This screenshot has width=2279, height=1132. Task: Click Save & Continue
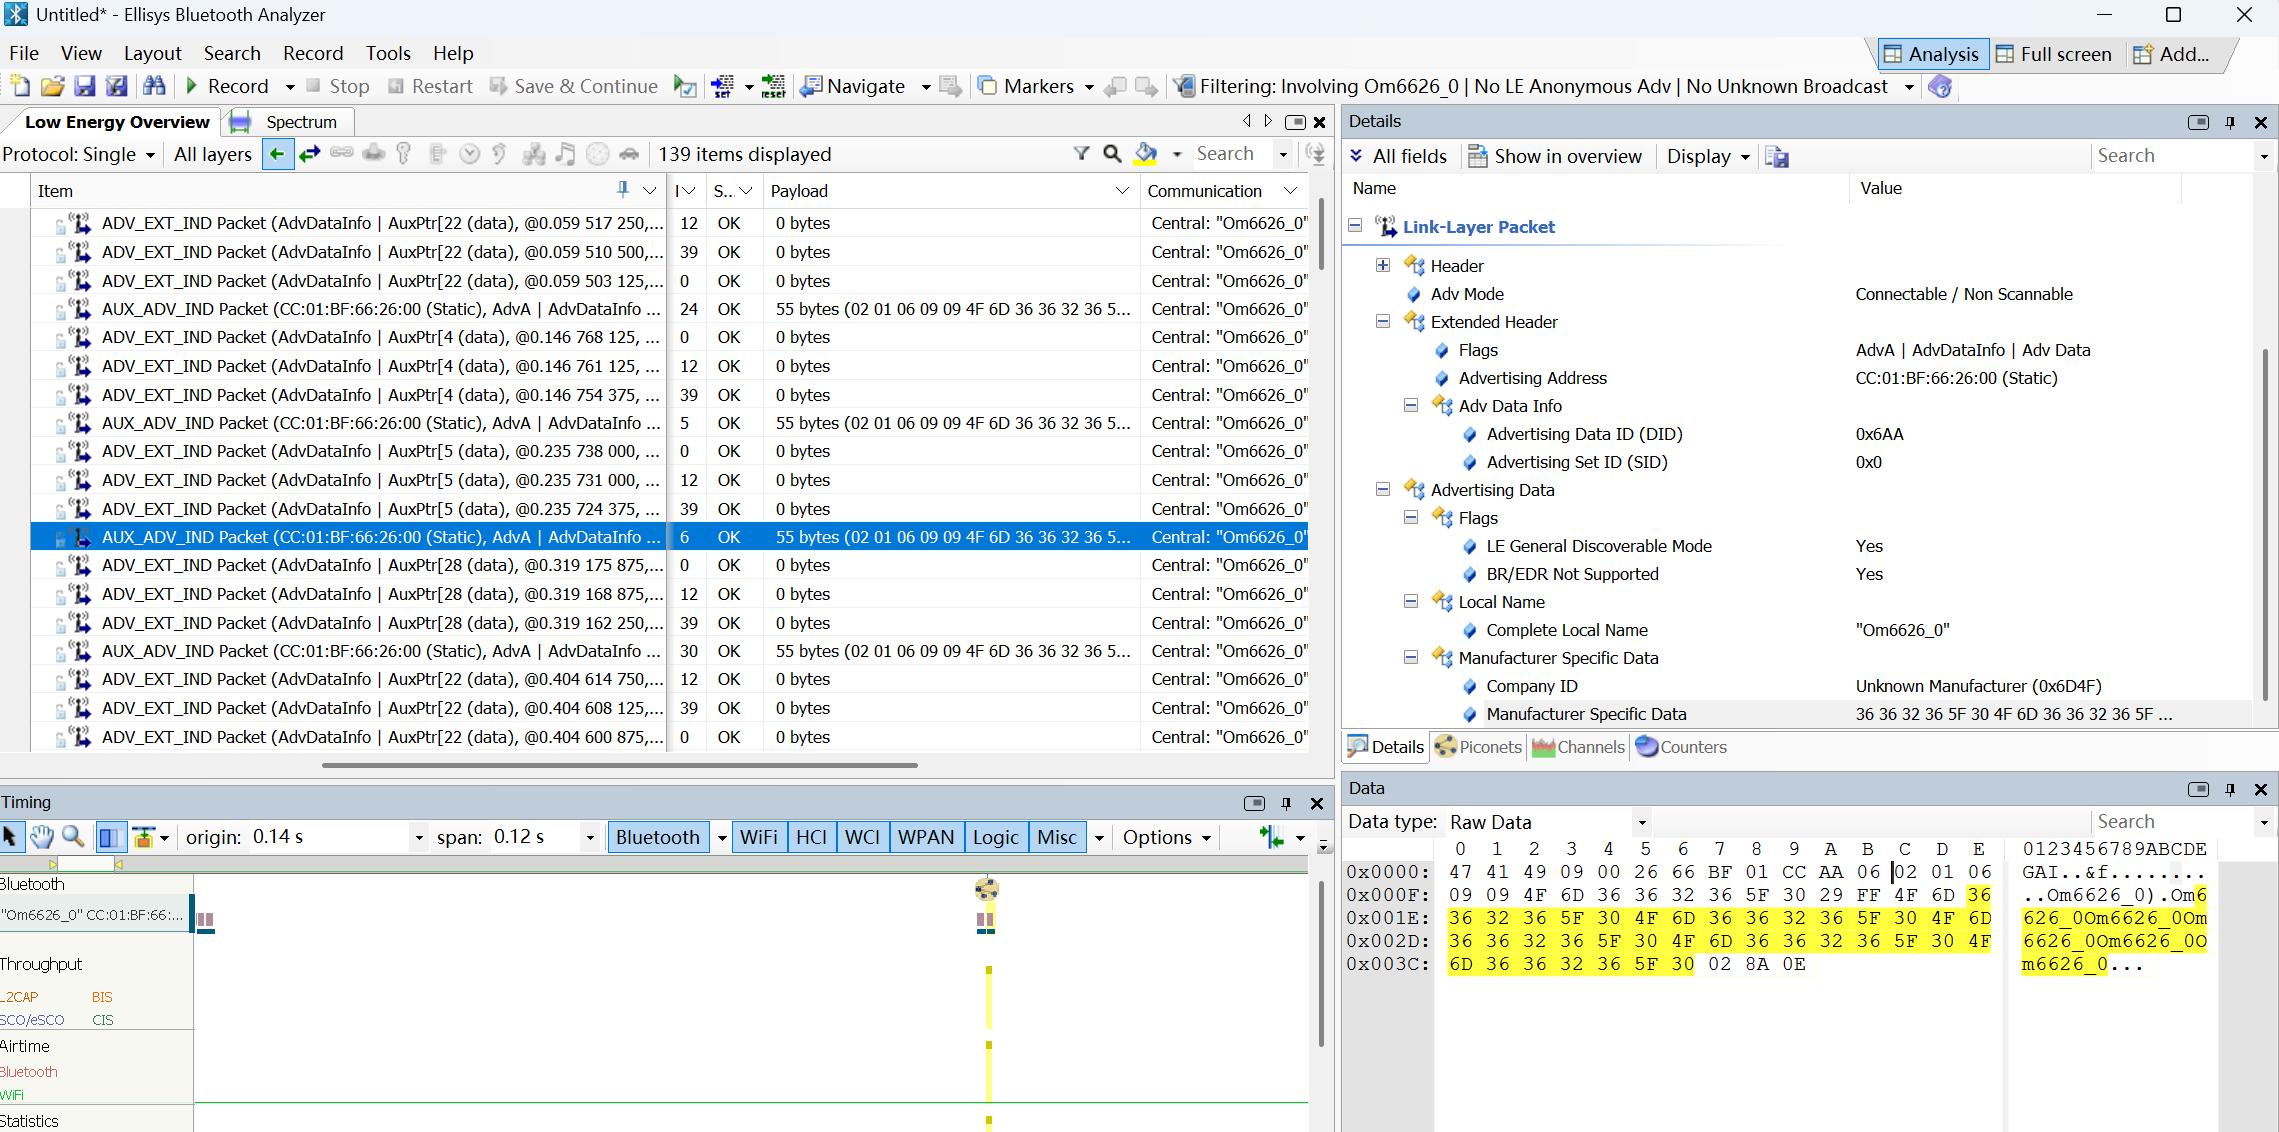tap(574, 86)
